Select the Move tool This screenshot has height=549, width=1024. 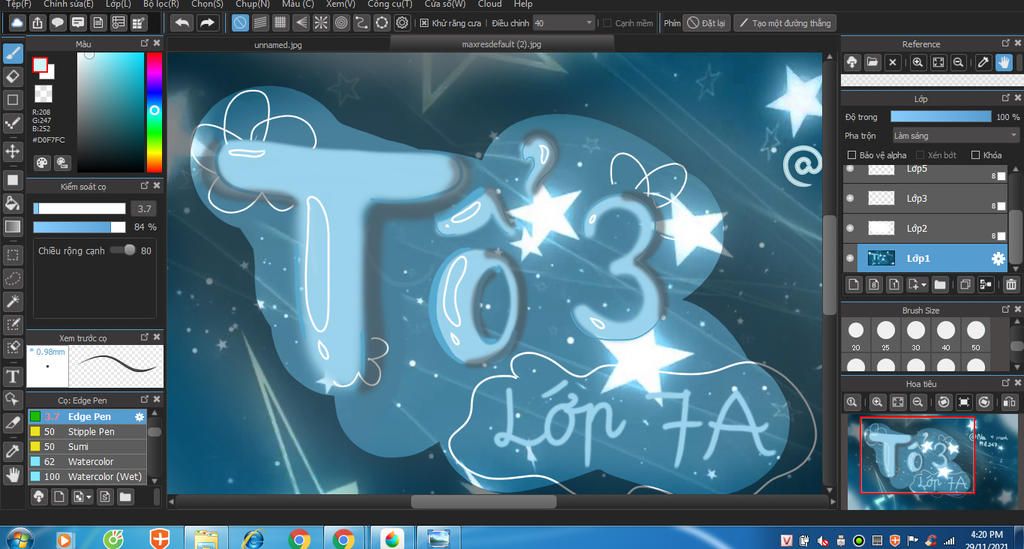[13, 151]
